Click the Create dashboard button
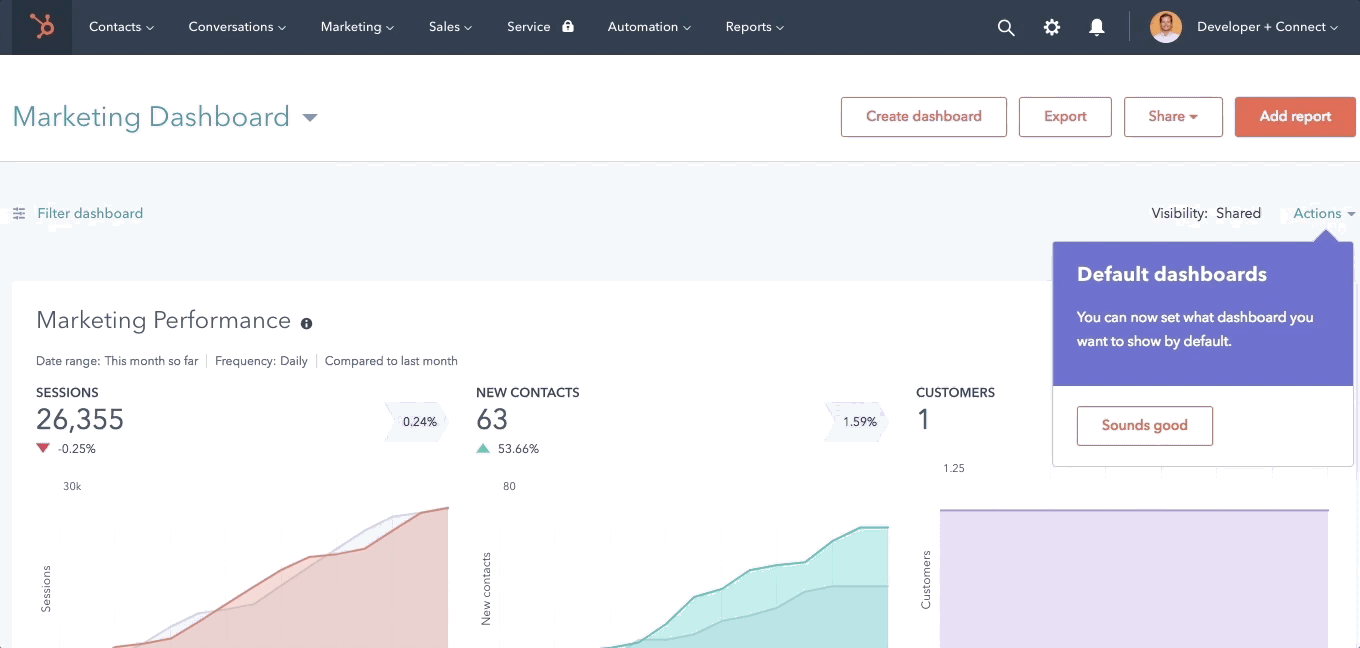The image size is (1360, 648). pyautogui.click(x=923, y=116)
